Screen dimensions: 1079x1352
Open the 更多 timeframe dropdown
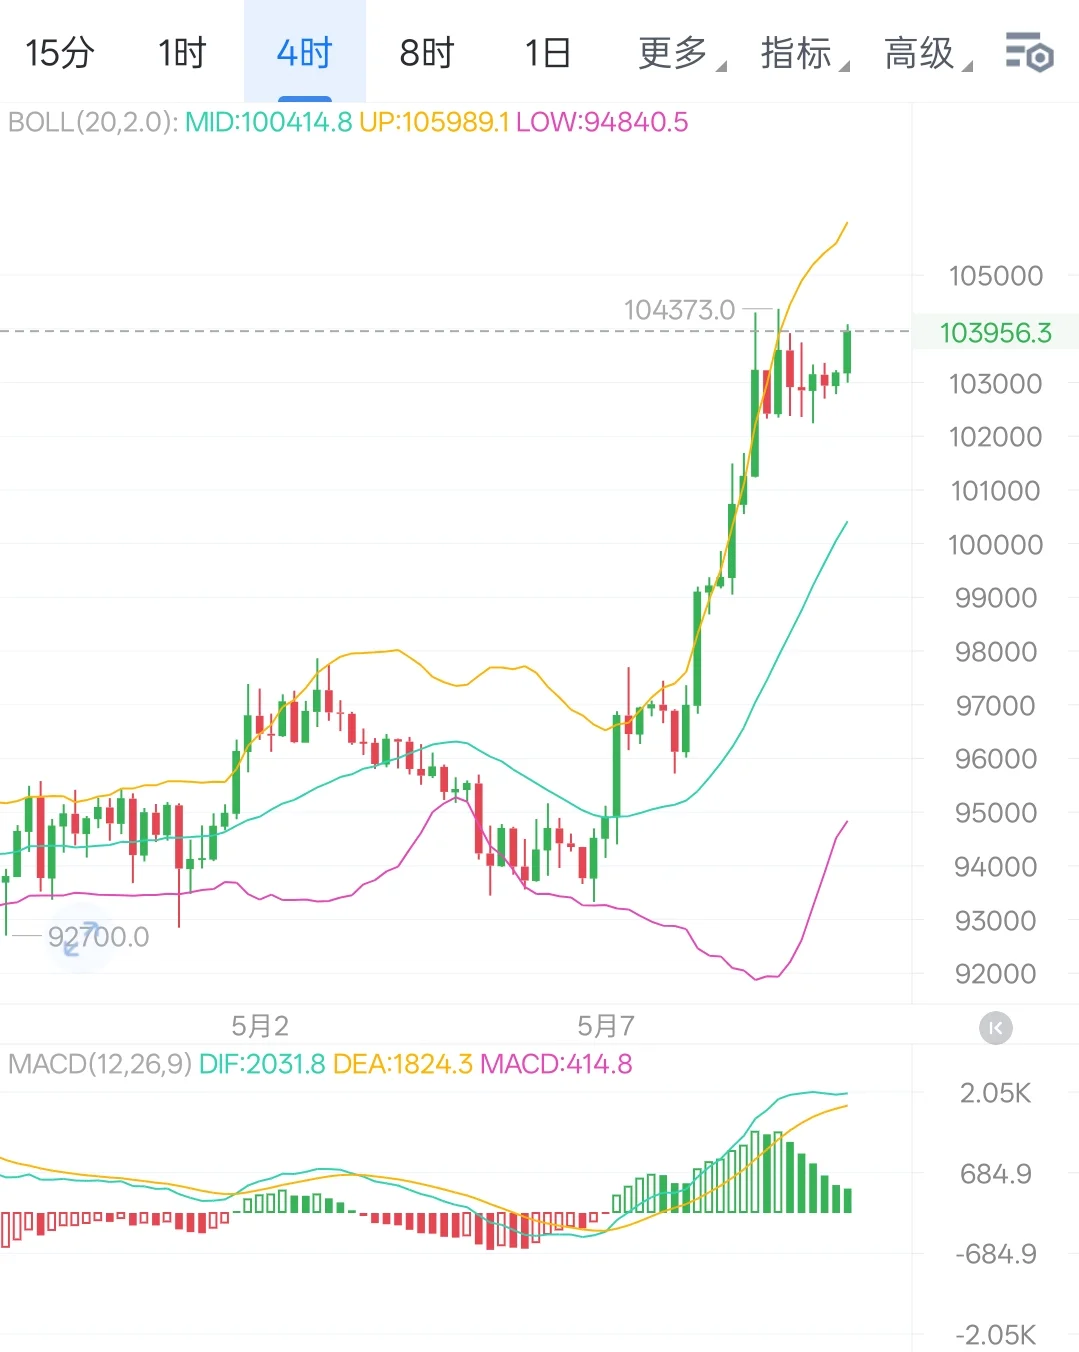pos(682,52)
